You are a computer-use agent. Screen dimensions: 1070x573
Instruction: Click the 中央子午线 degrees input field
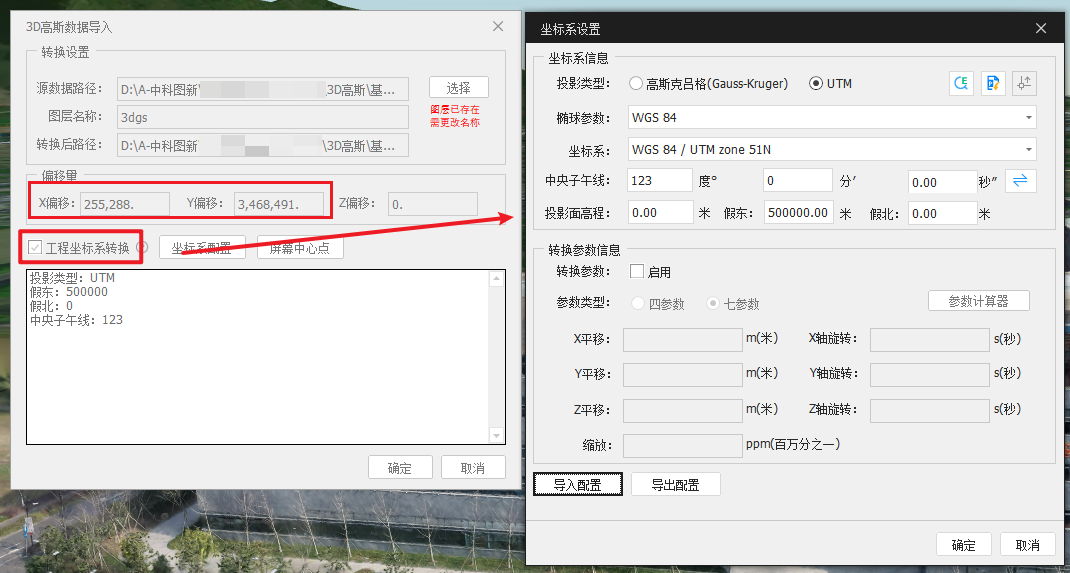tap(659, 181)
